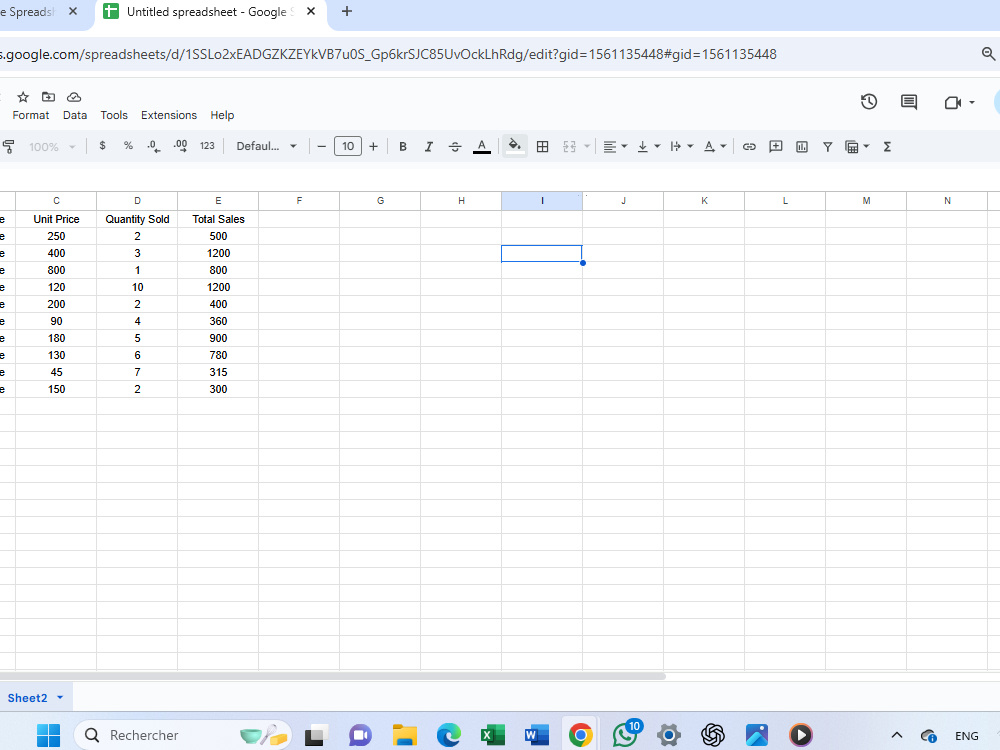
Task: Open the Windows Start menu
Action: pyautogui.click(x=48, y=735)
